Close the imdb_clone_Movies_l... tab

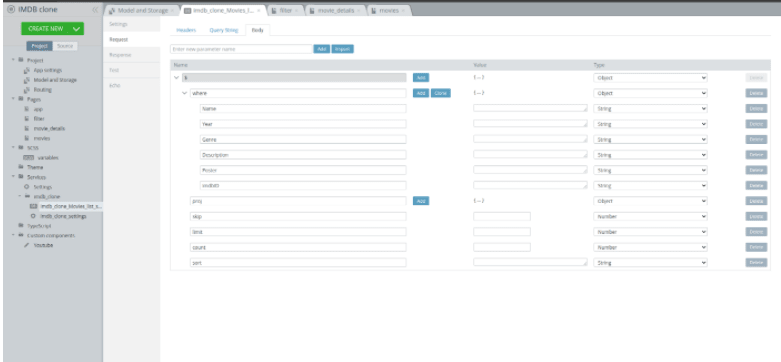coord(259,10)
